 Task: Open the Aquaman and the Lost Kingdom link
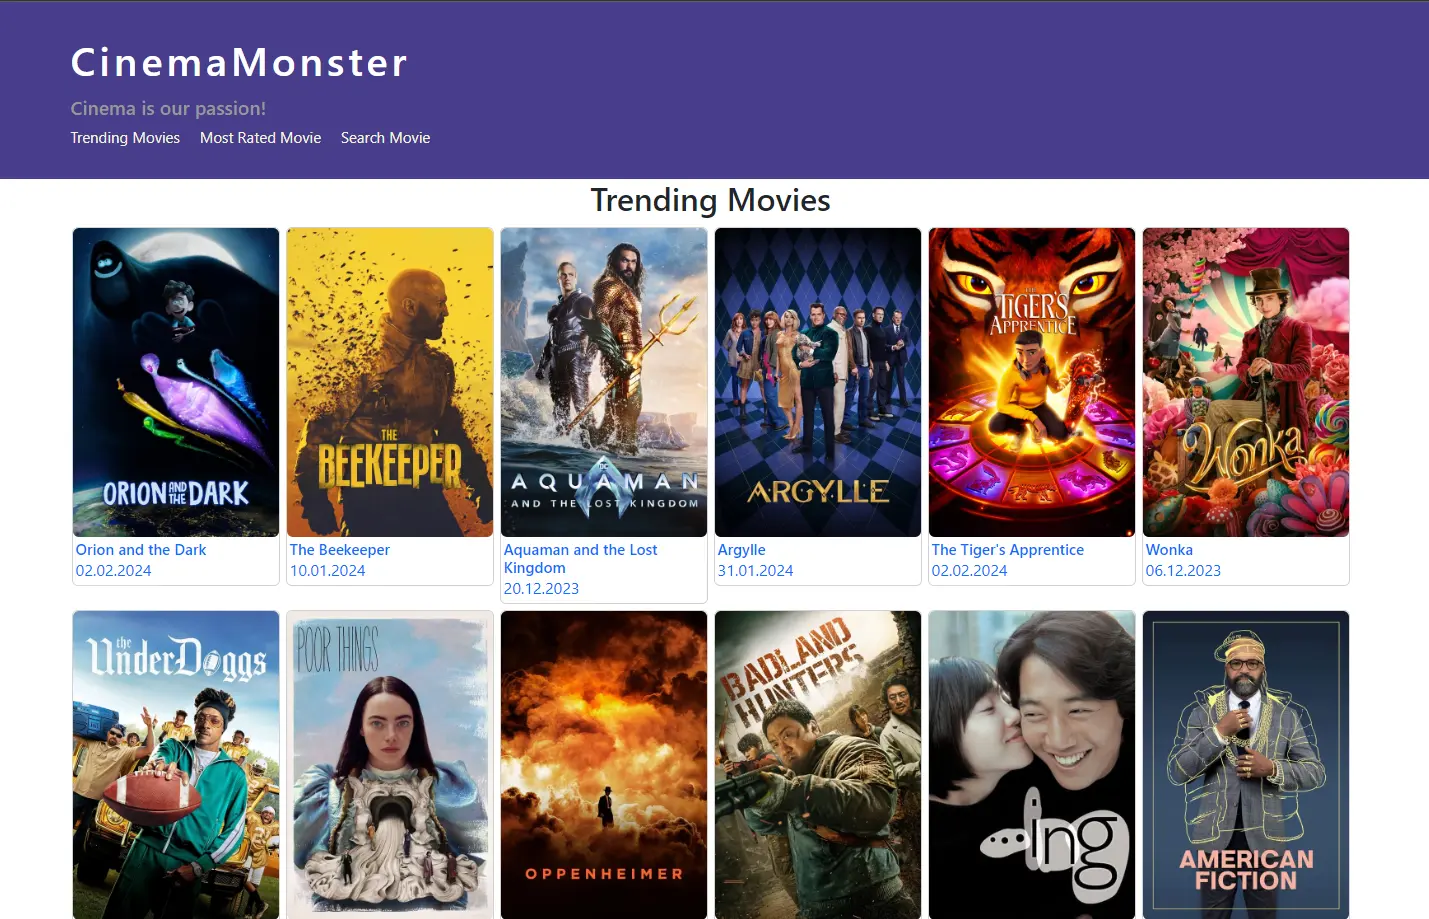pyautogui.click(x=580, y=558)
